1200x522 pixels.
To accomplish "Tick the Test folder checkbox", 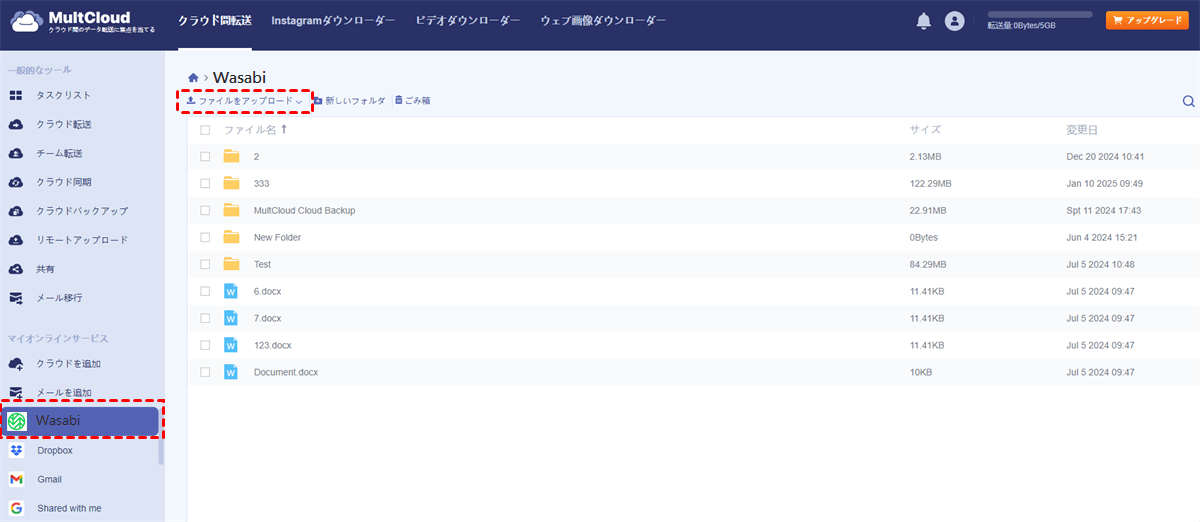I will pyautogui.click(x=205, y=264).
